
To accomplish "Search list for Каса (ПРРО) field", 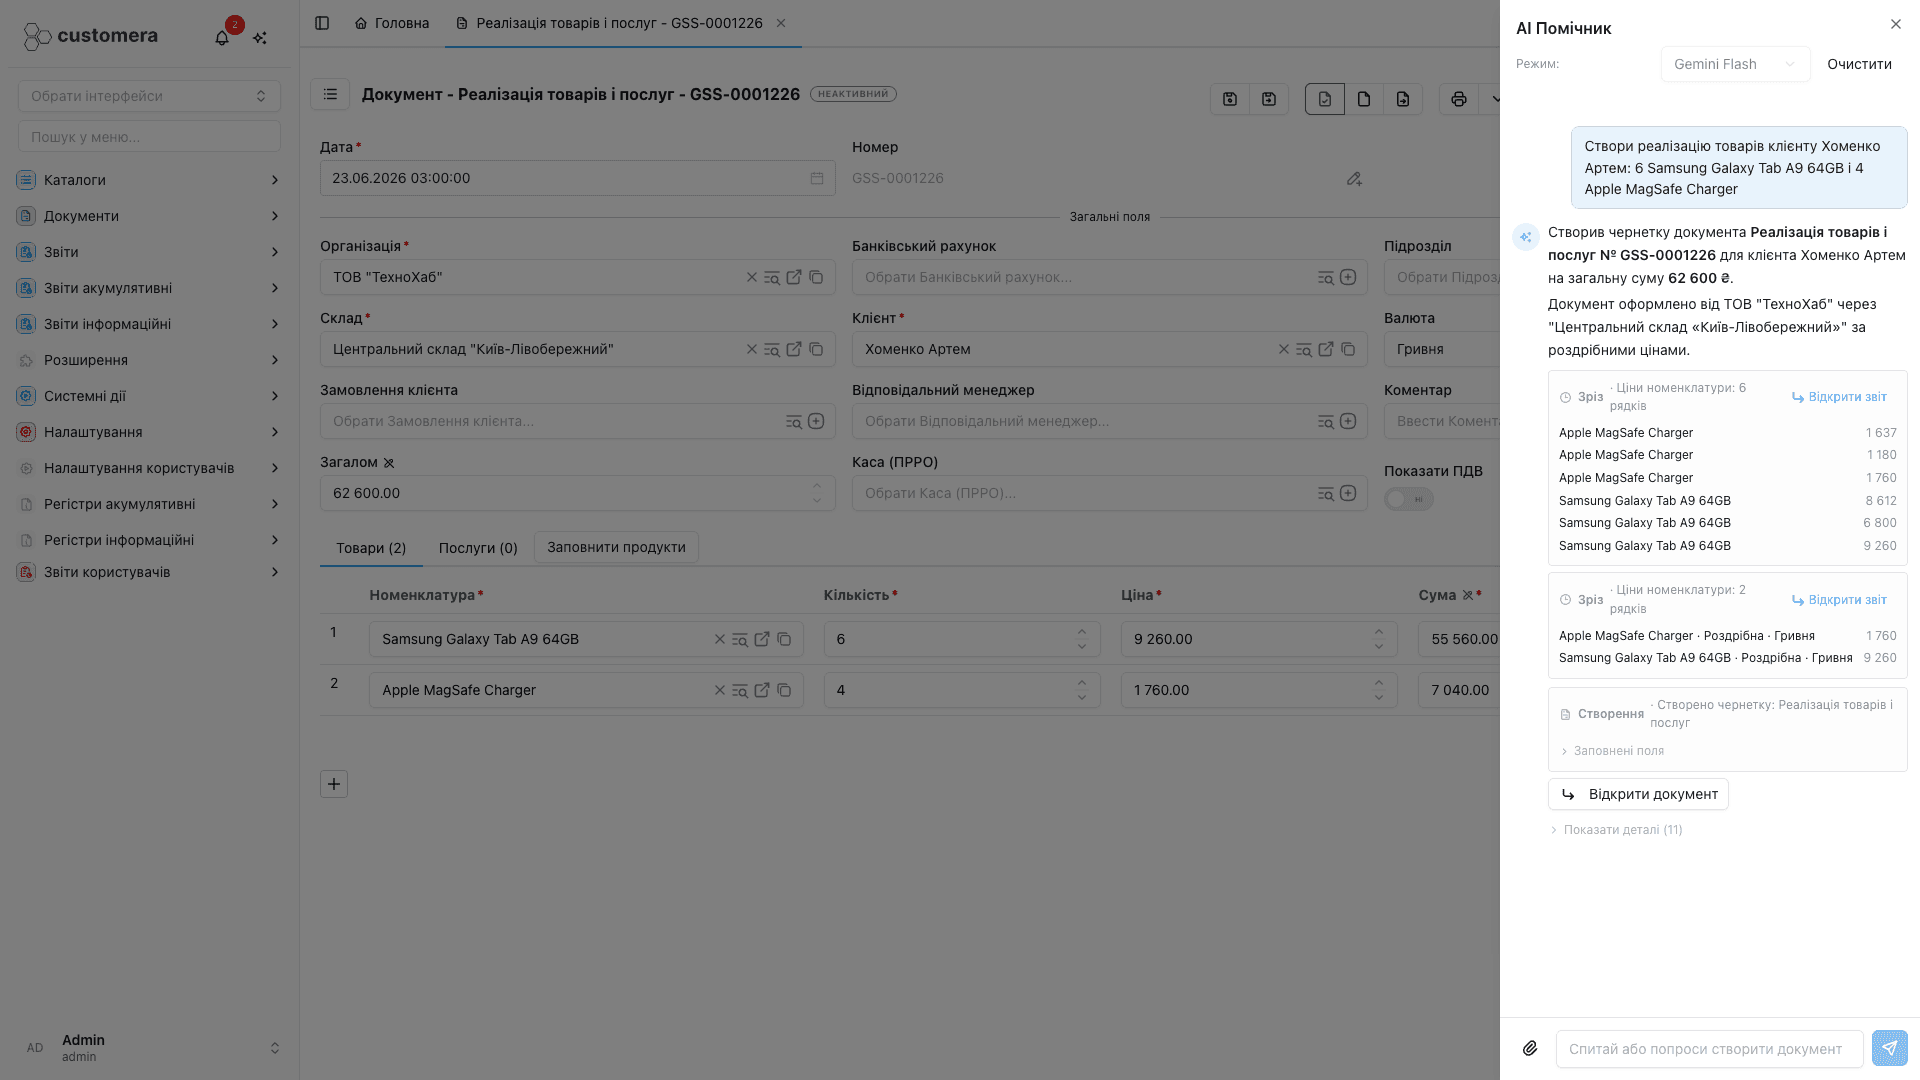I will pos(1326,493).
